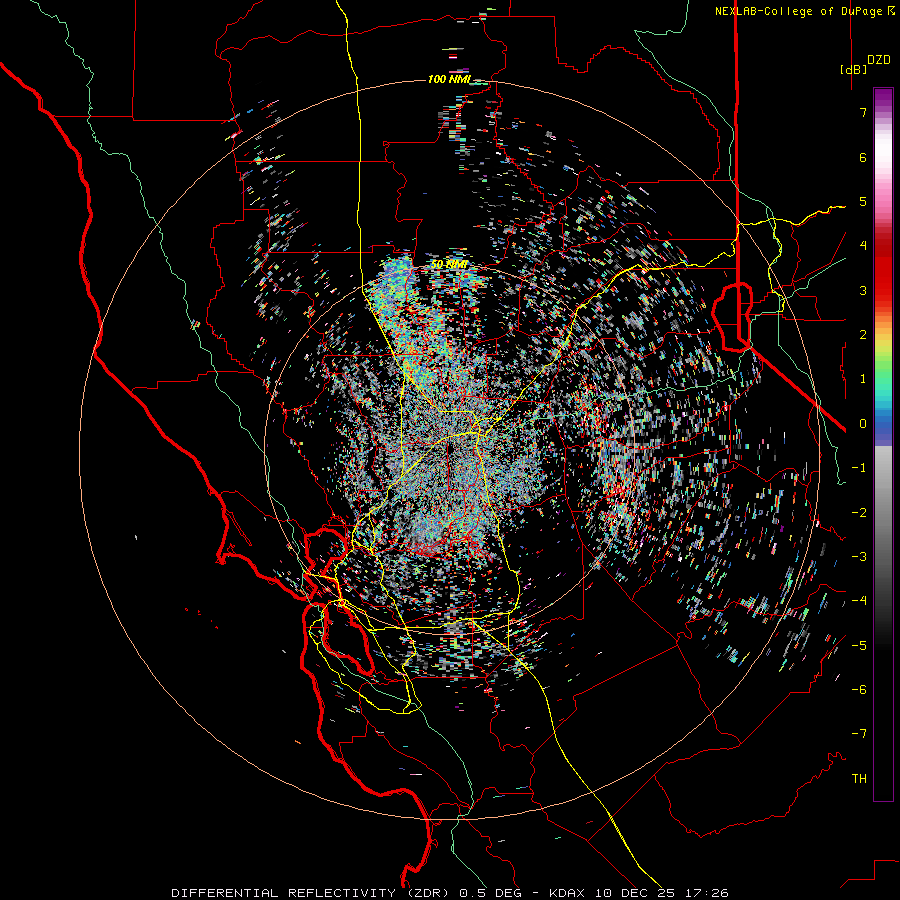Click the 2 dB scale tick label
The image size is (900, 900).
coord(863,335)
